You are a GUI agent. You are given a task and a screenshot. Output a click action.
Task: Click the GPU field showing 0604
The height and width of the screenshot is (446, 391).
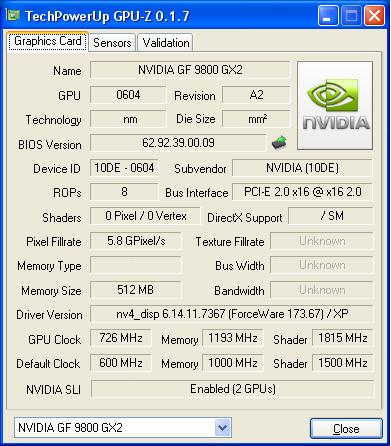pyautogui.click(x=128, y=95)
